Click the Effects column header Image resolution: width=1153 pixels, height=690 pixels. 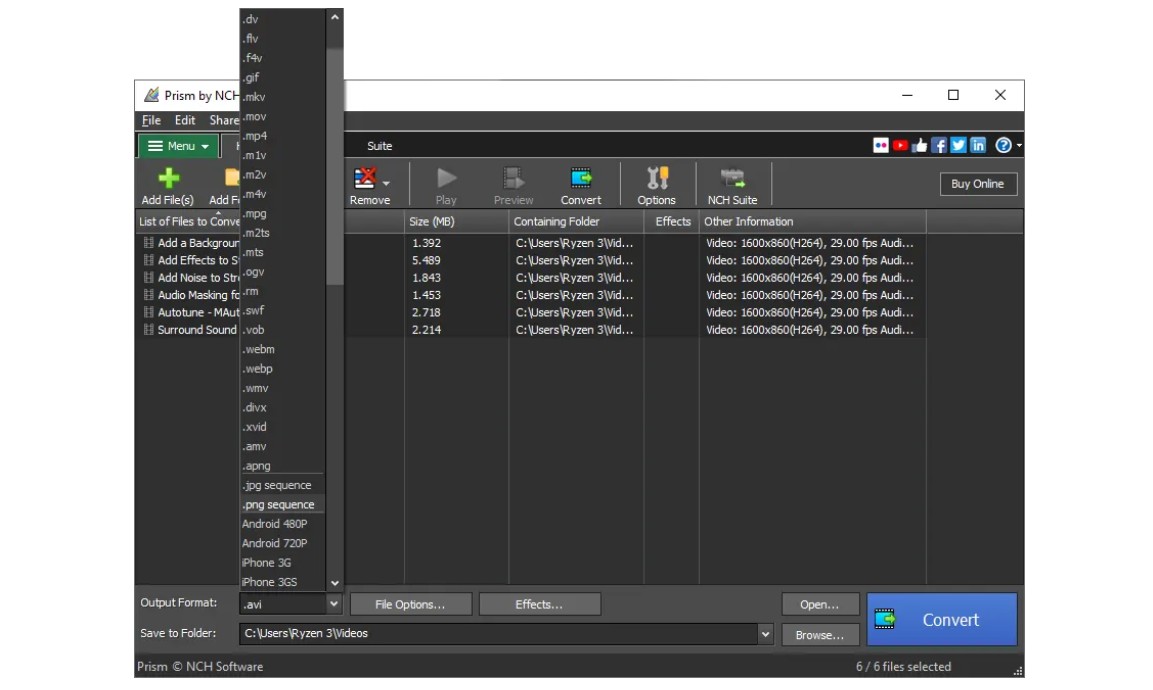(x=673, y=221)
